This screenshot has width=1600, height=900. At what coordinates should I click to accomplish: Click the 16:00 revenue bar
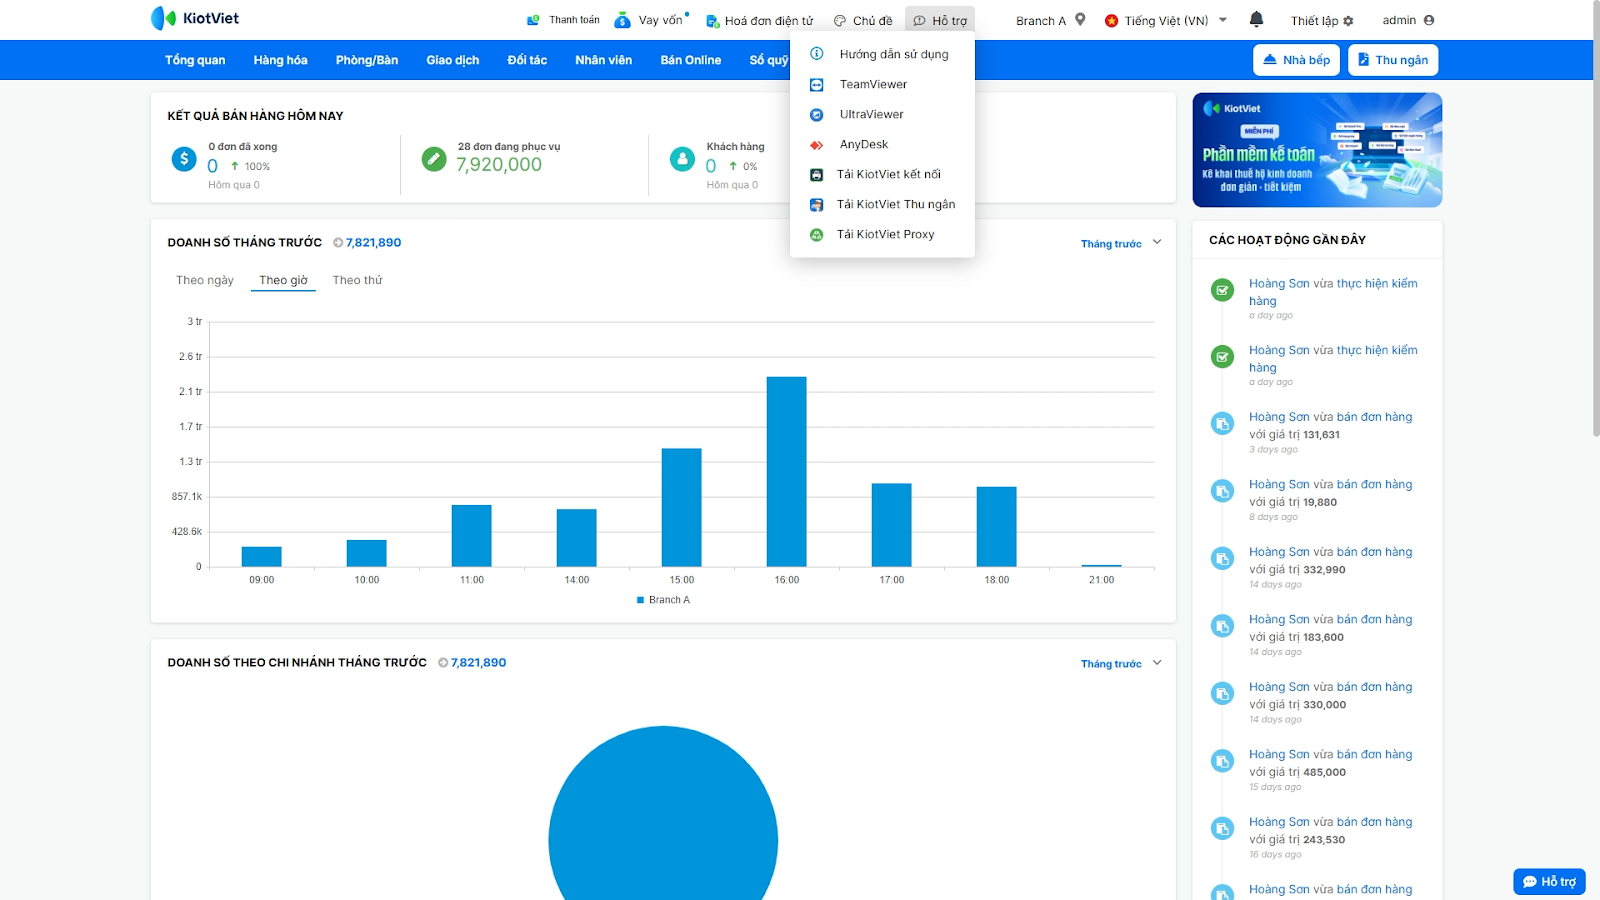786,471
